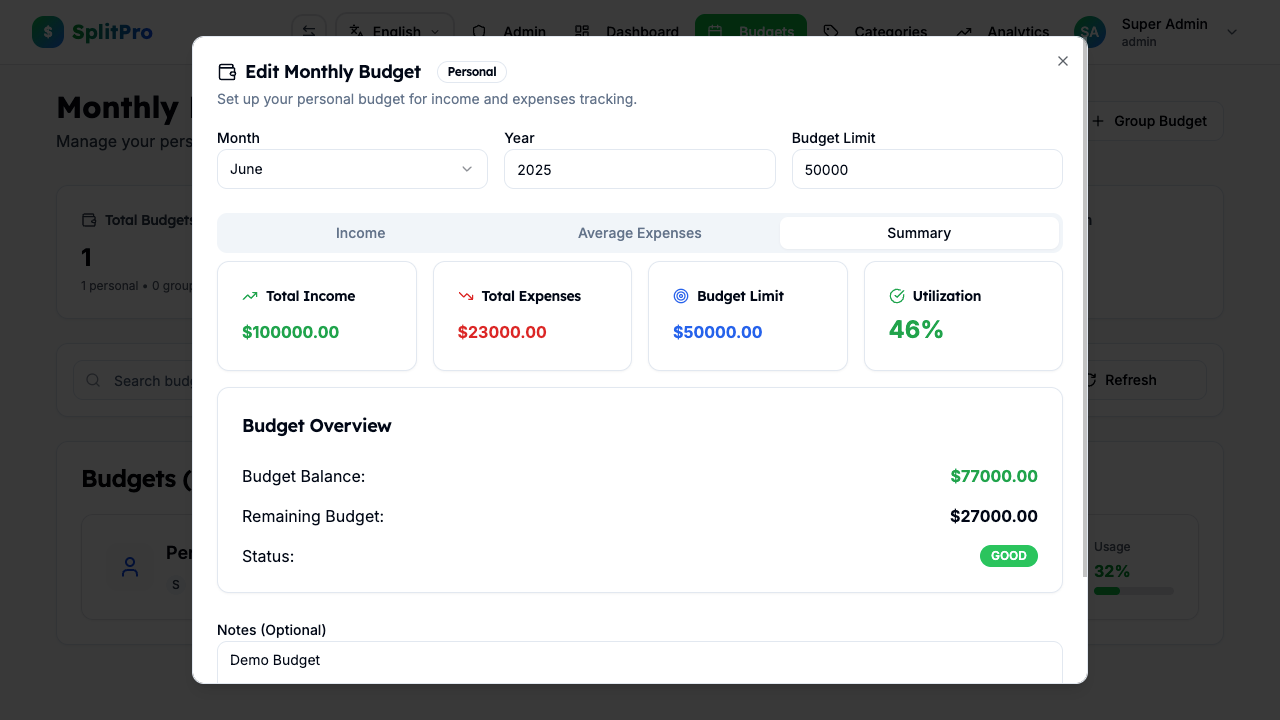Select the Average Expenses tab
The height and width of the screenshot is (720, 1280).
coord(639,232)
